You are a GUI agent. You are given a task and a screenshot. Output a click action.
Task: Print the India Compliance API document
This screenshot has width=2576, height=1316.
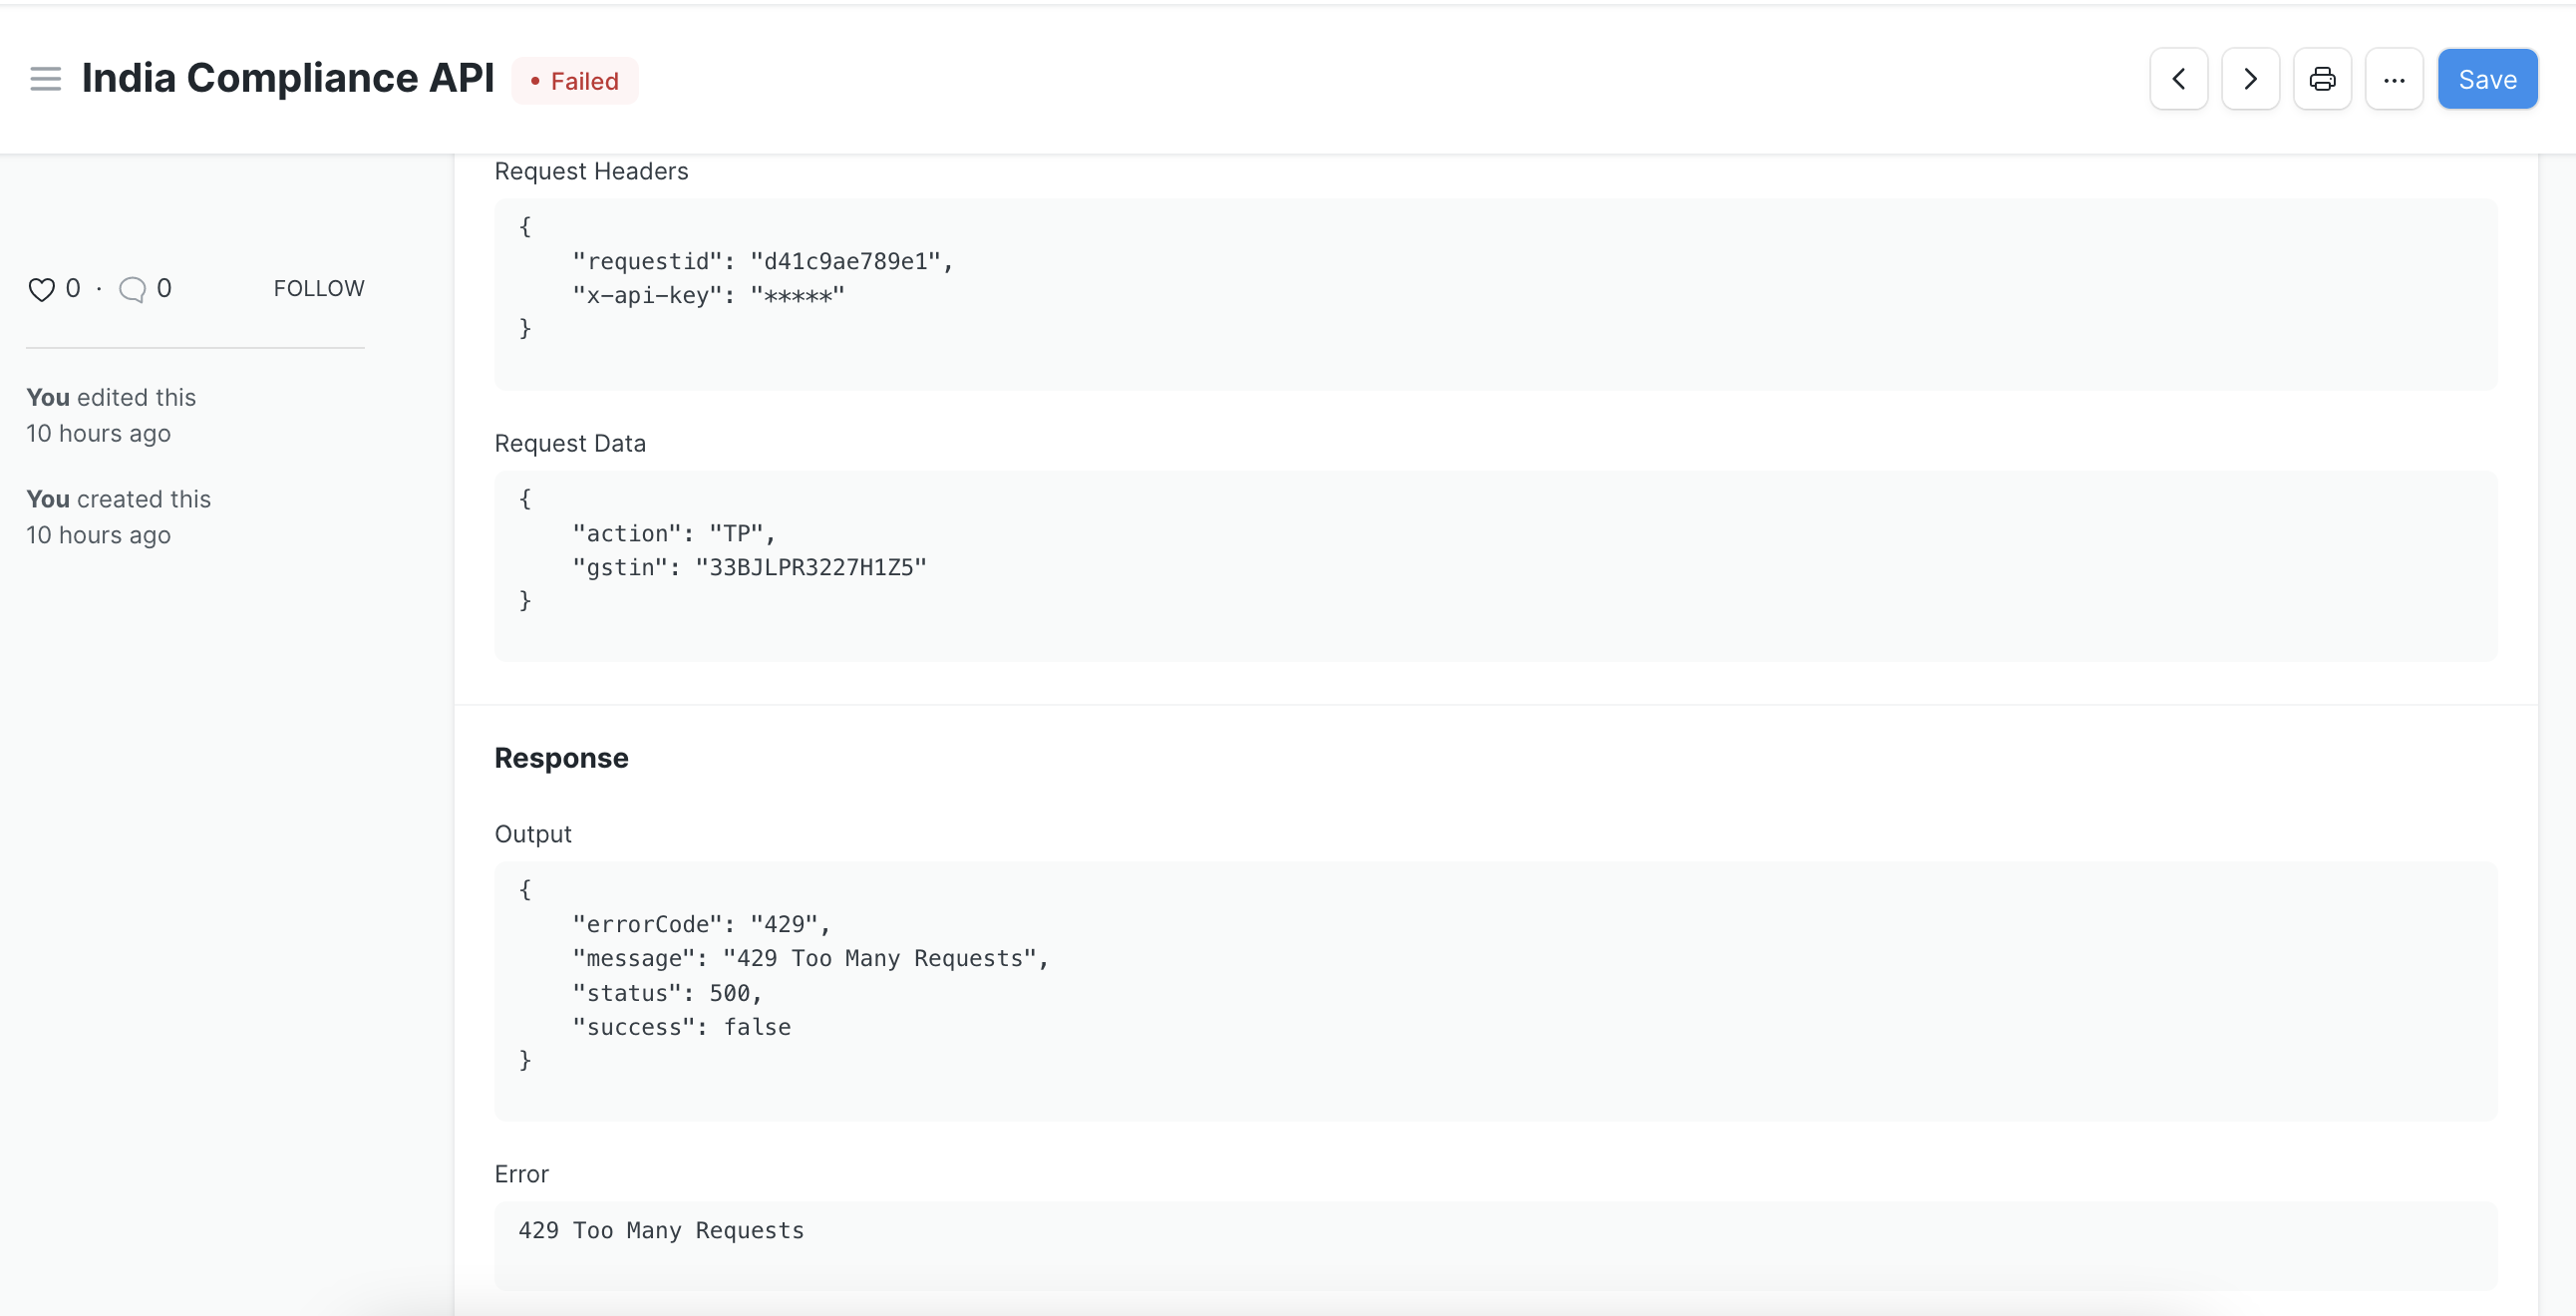[x=2322, y=78]
